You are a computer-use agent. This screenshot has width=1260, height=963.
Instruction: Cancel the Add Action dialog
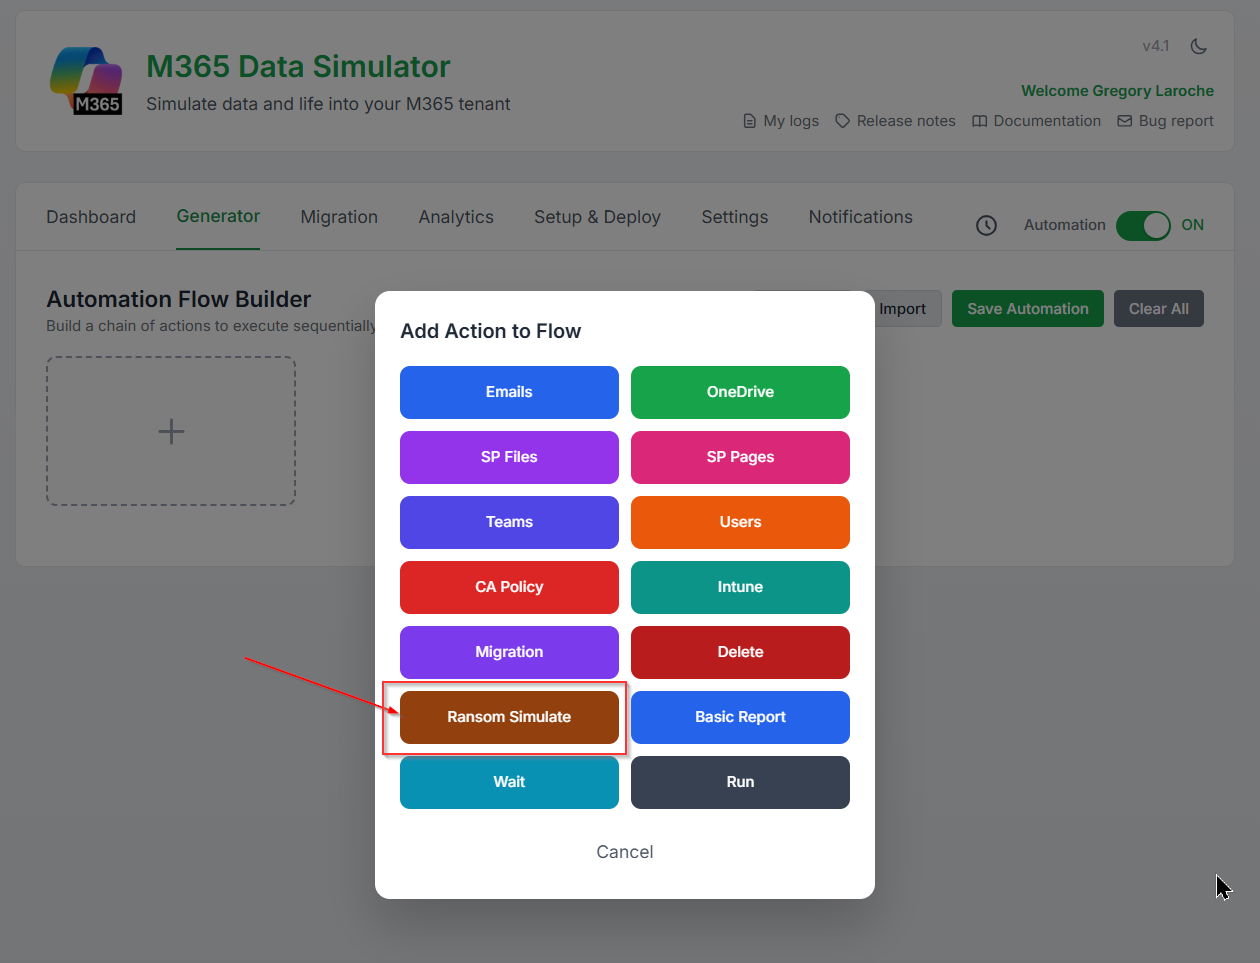(624, 852)
